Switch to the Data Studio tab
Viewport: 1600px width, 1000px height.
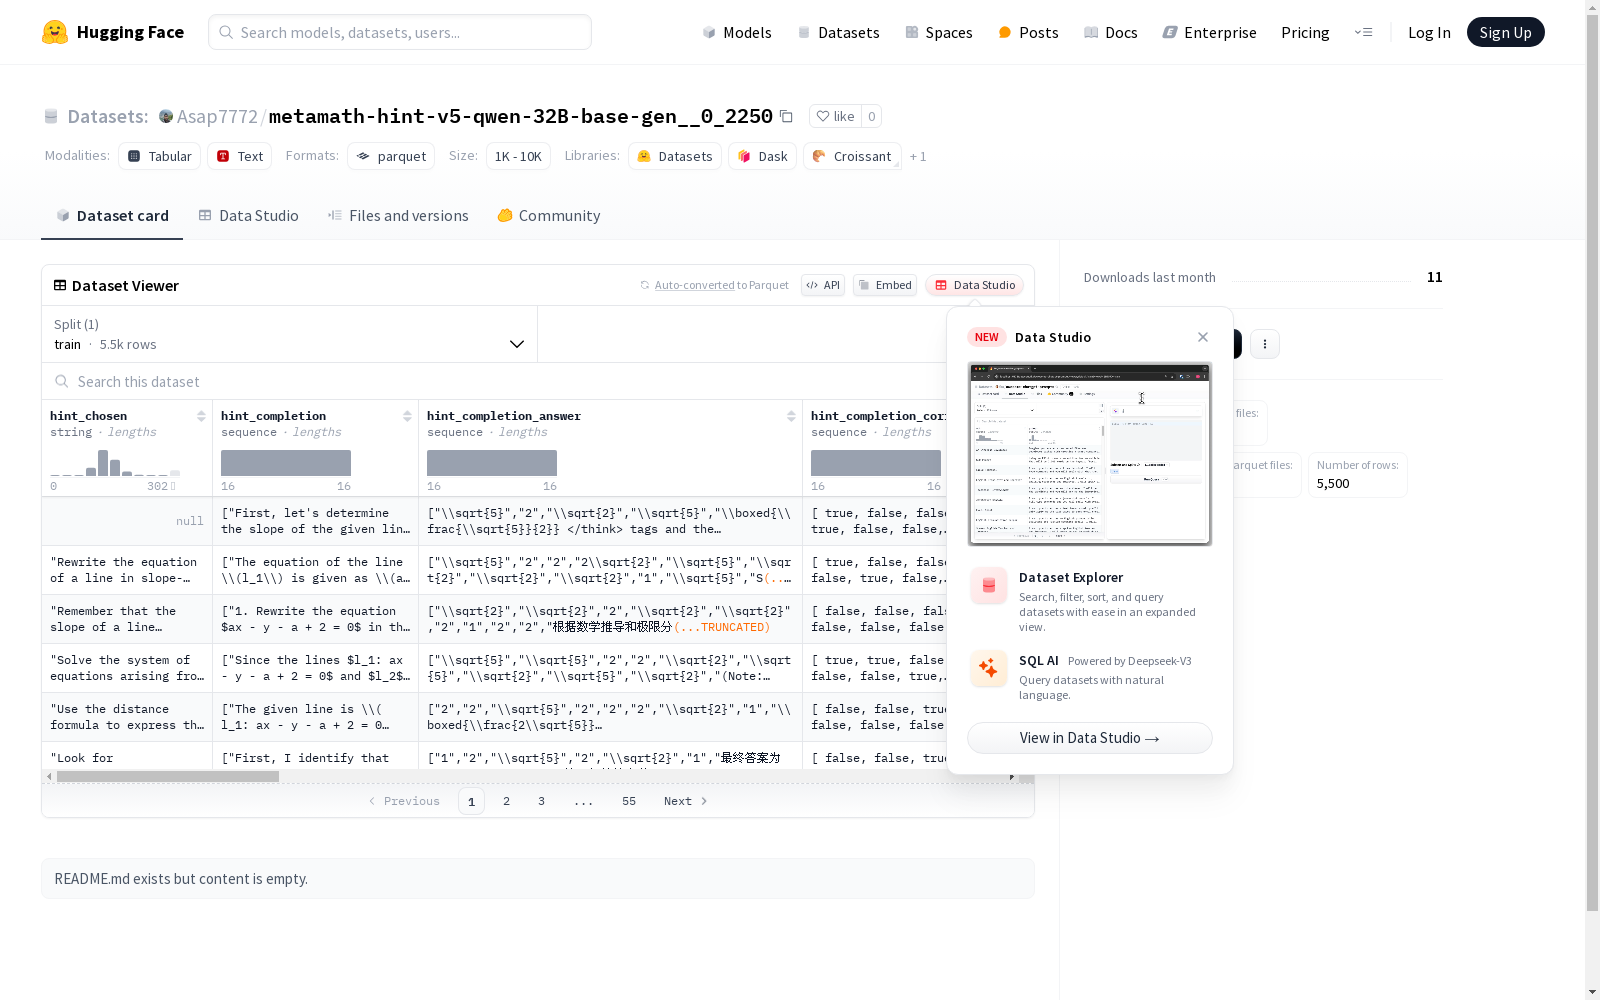point(248,215)
